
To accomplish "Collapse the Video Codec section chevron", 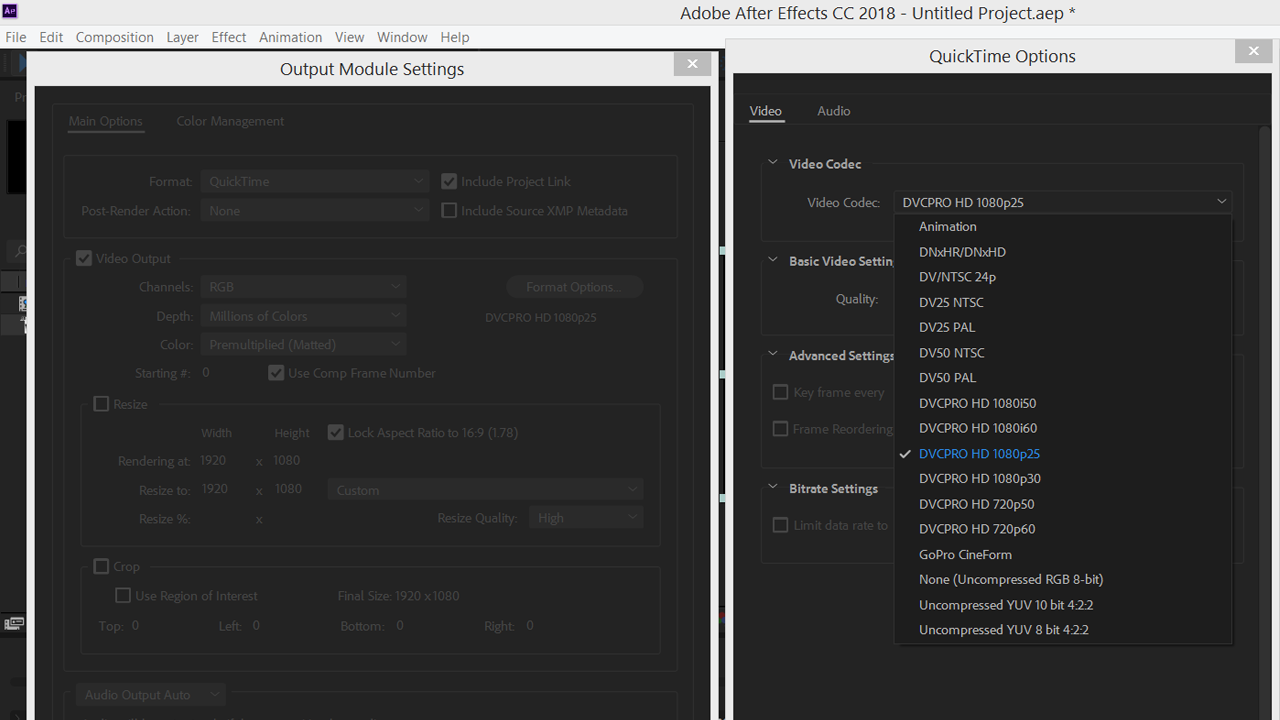I will [772, 163].
